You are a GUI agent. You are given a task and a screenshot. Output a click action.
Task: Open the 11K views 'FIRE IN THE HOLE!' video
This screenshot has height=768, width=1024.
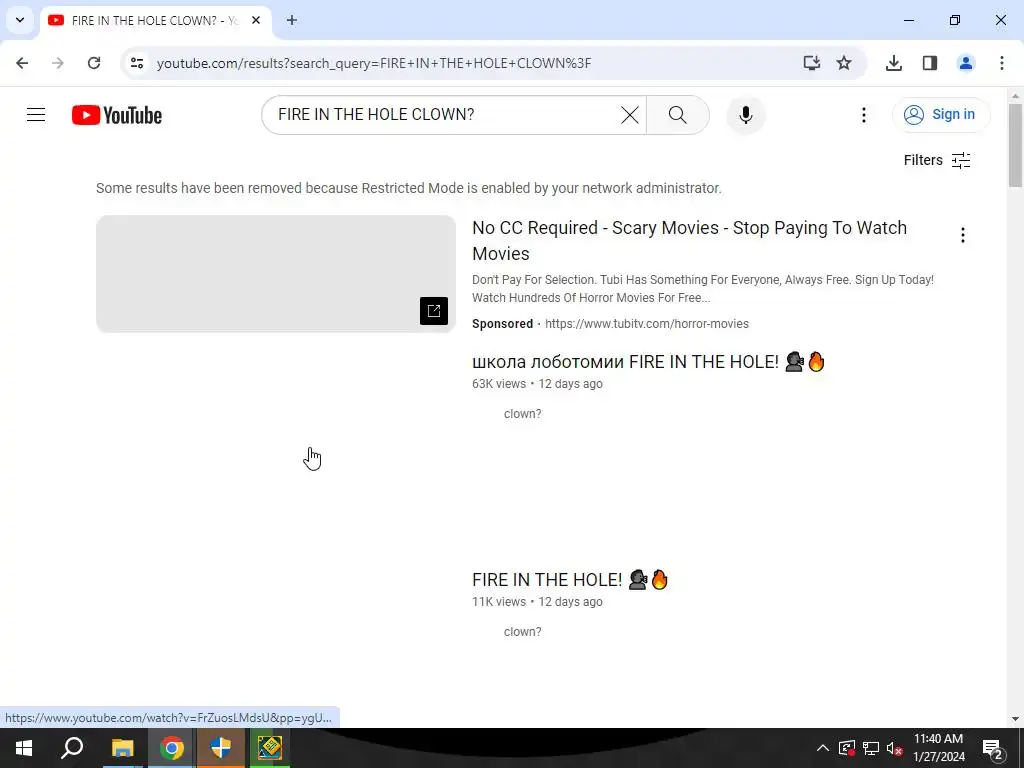570,580
